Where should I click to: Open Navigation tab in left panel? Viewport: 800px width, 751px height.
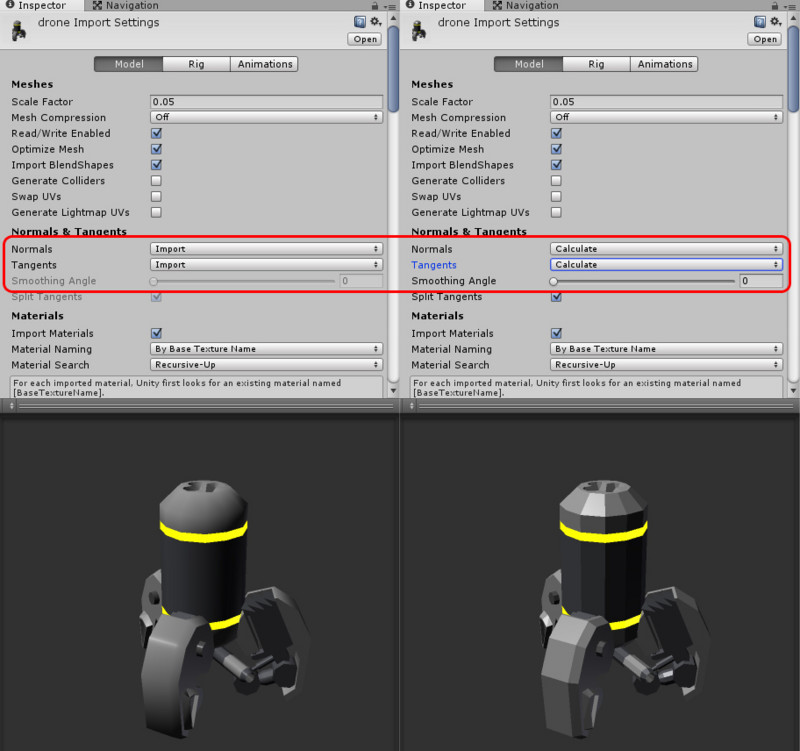tap(126, 6)
